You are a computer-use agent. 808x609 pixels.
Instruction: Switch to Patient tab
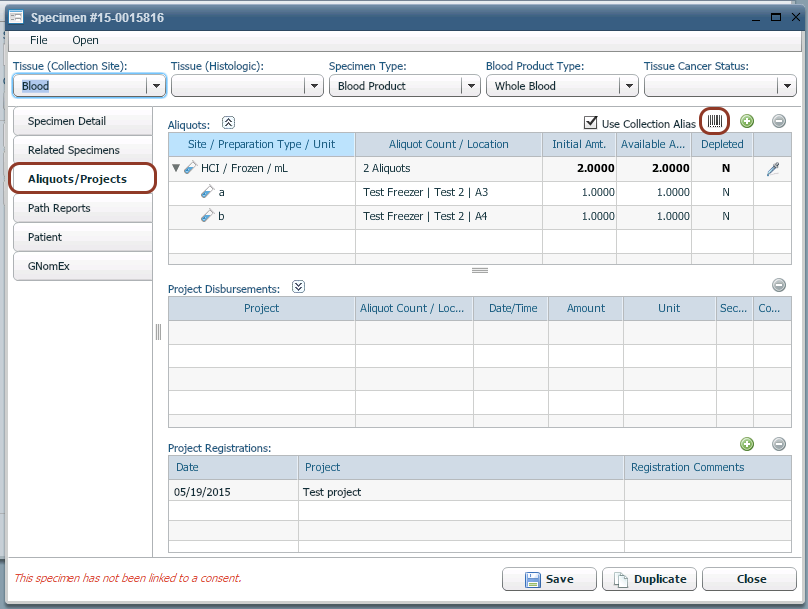[83, 237]
